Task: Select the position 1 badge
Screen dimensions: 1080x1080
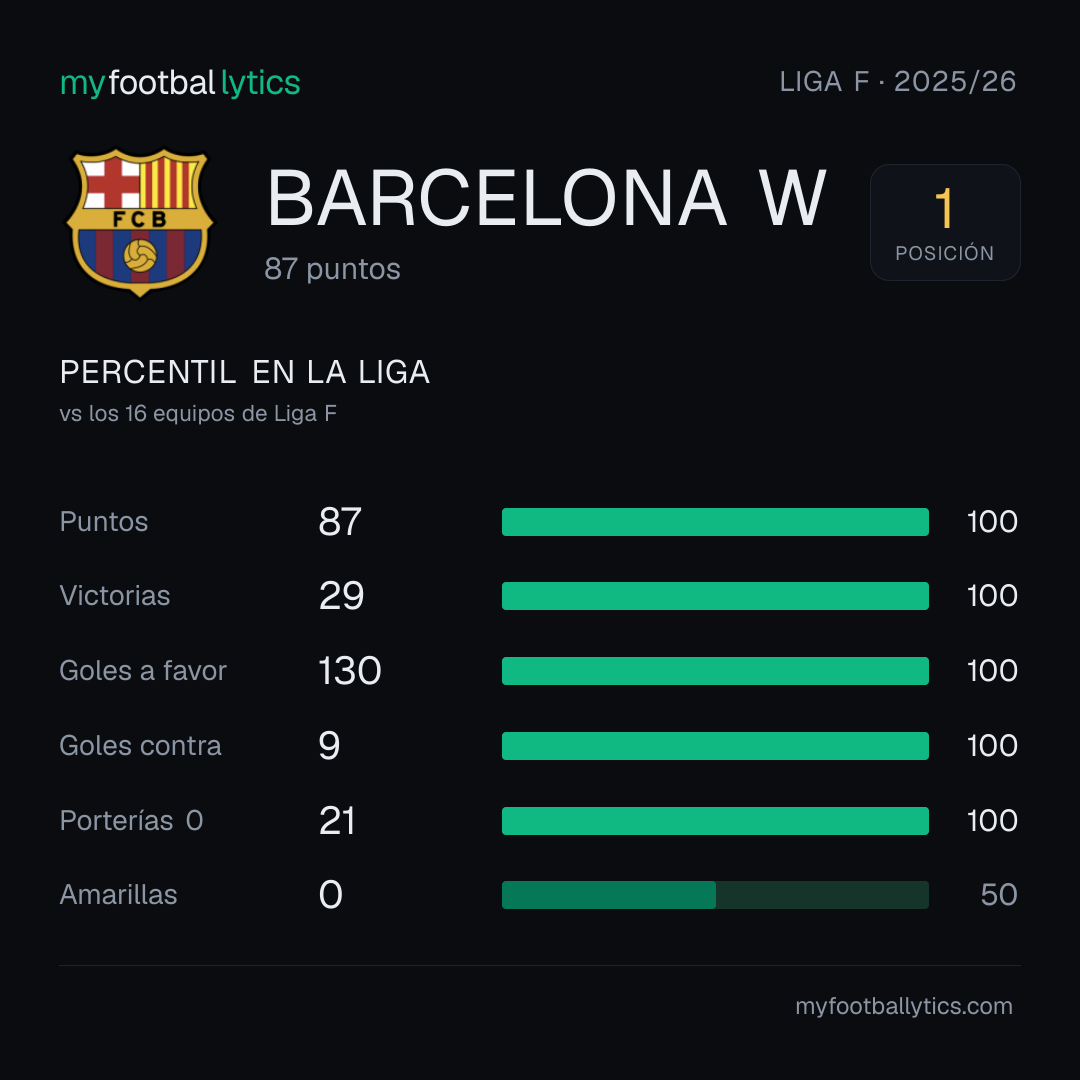Action: (945, 222)
